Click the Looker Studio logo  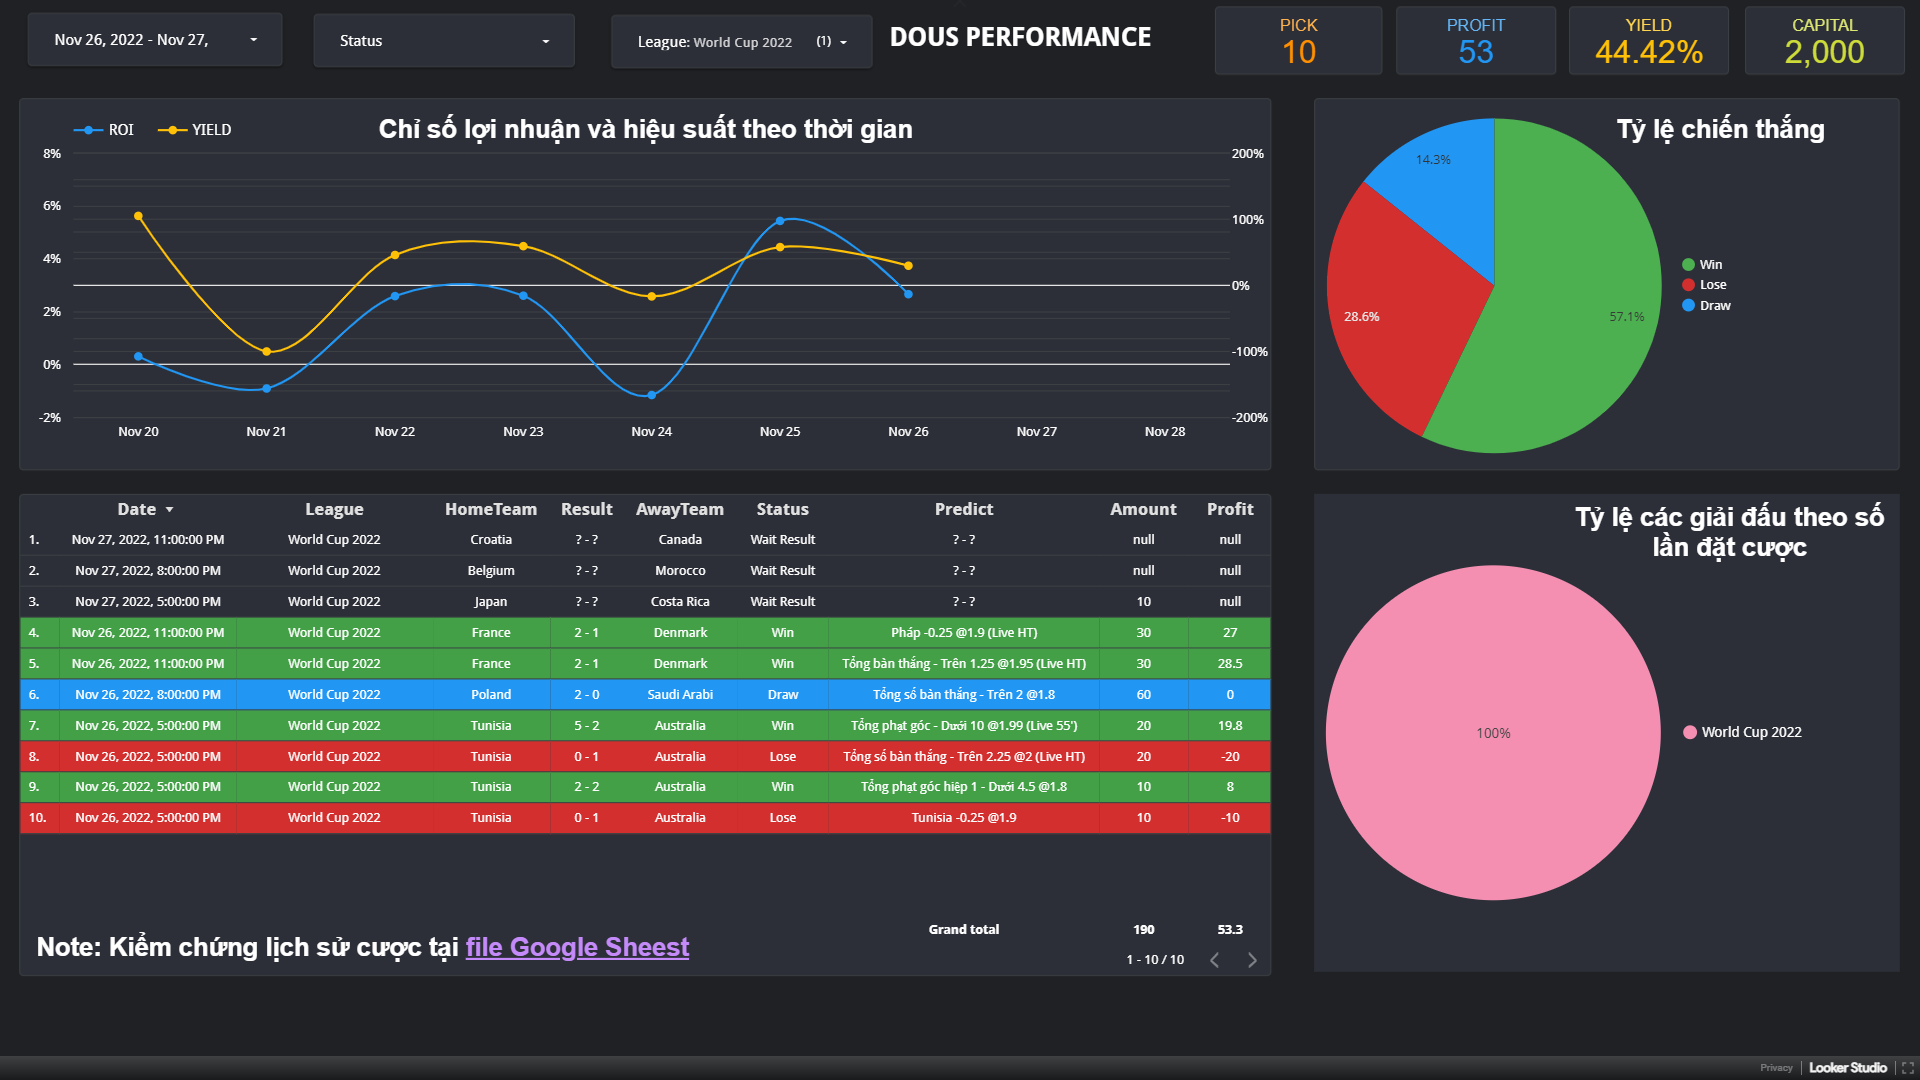point(1847,1068)
